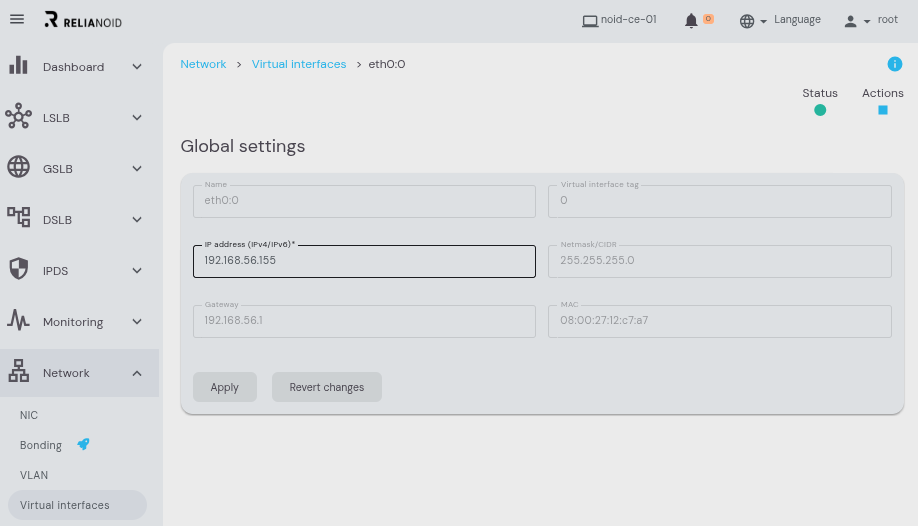The height and width of the screenshot is (526, 918).
Task: Click the rocket icon beside Bonding
Action: (x=83, y=444)
